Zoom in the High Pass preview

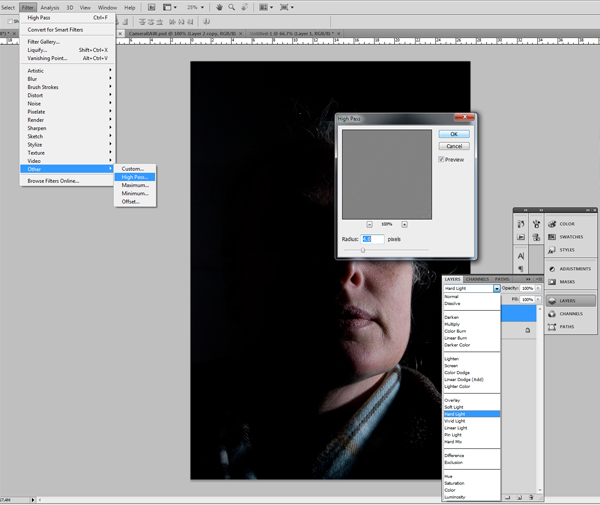point(404,225)
